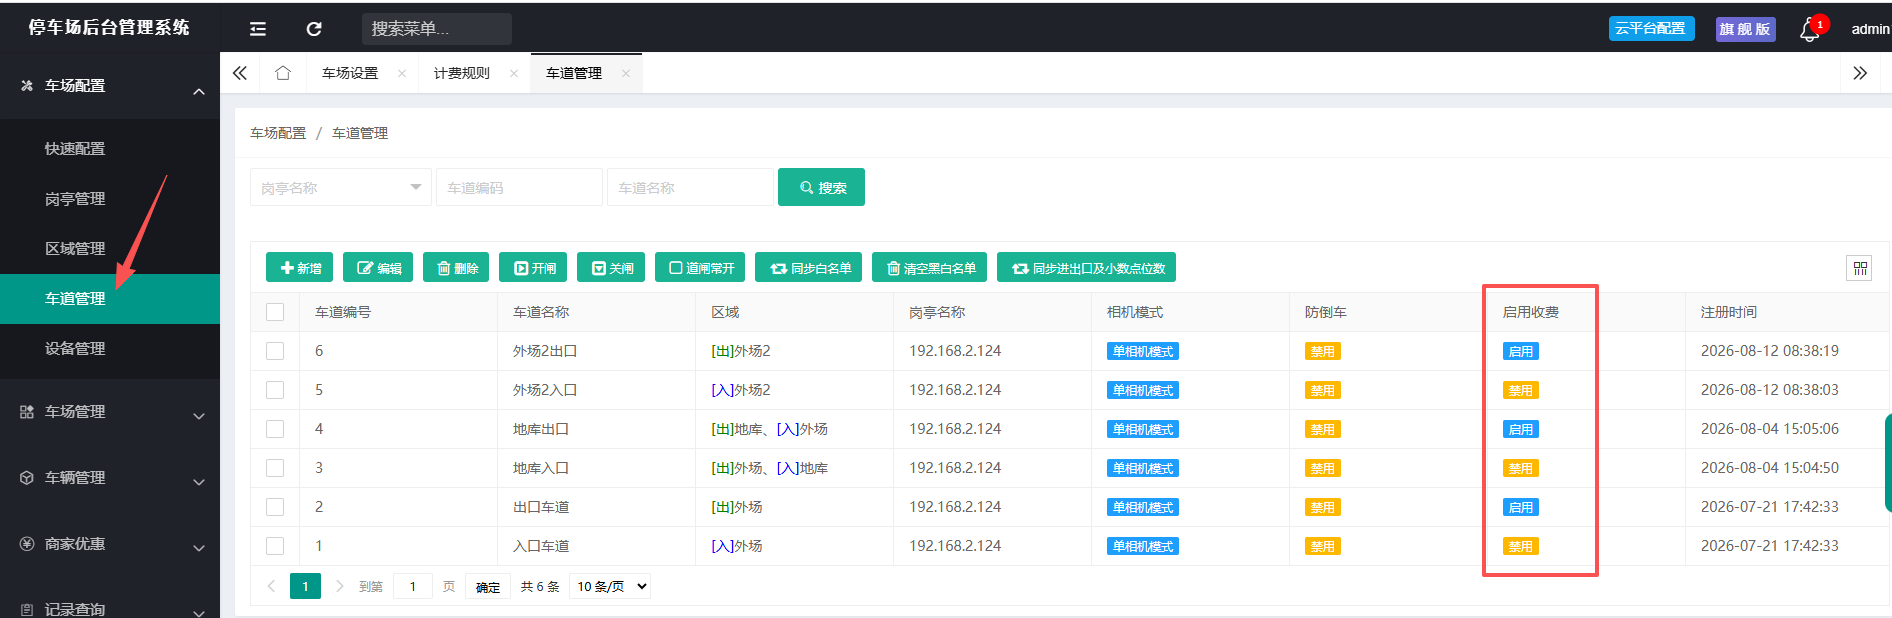Image resolution: width=1892 pixels, height=618 pixels.
Task: Click the 同步白名单 button
Action: [x=810, y=268]
